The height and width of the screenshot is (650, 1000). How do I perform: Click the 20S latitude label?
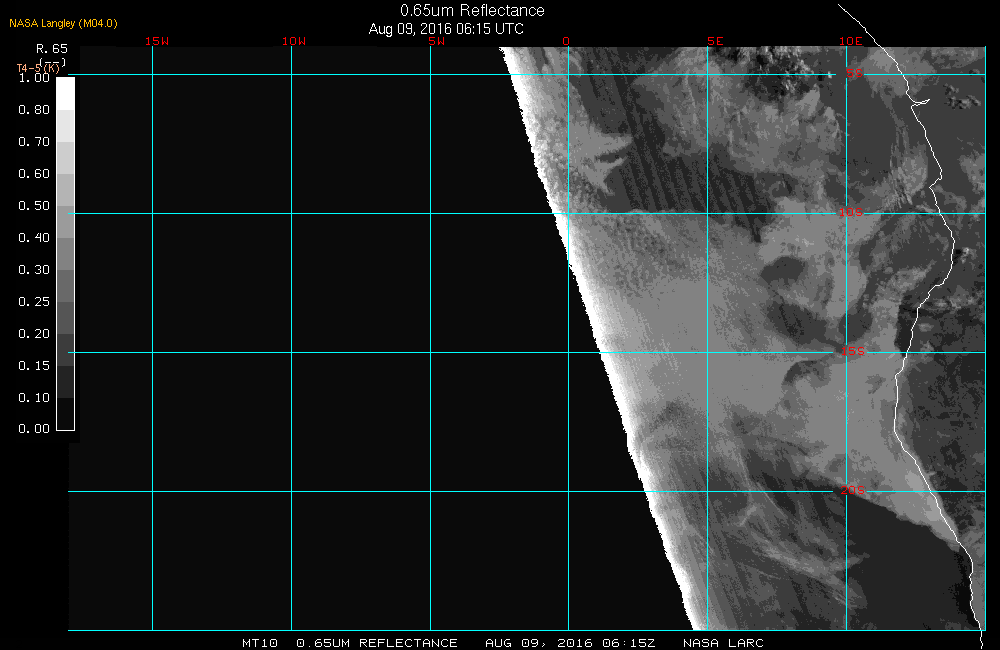853,491
